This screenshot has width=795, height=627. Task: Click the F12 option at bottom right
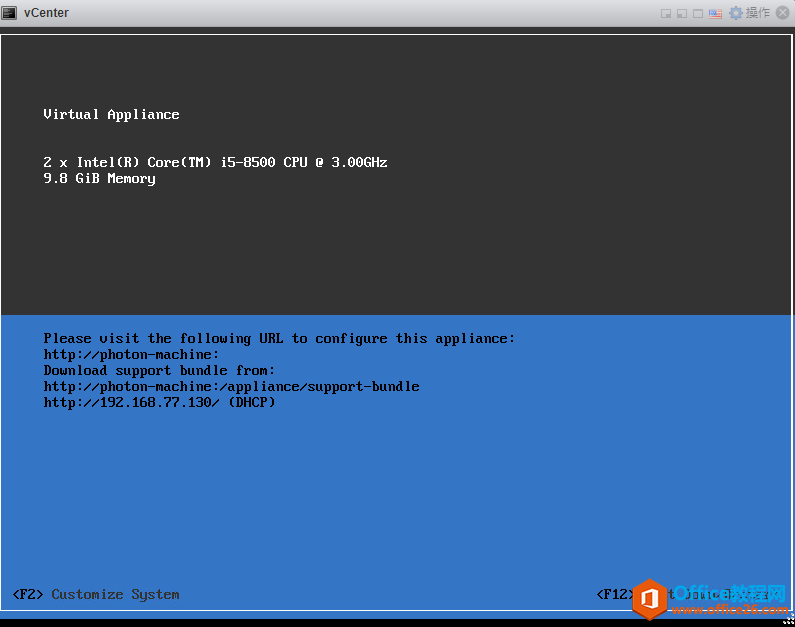pyautogui.click(x=615, y=594)
